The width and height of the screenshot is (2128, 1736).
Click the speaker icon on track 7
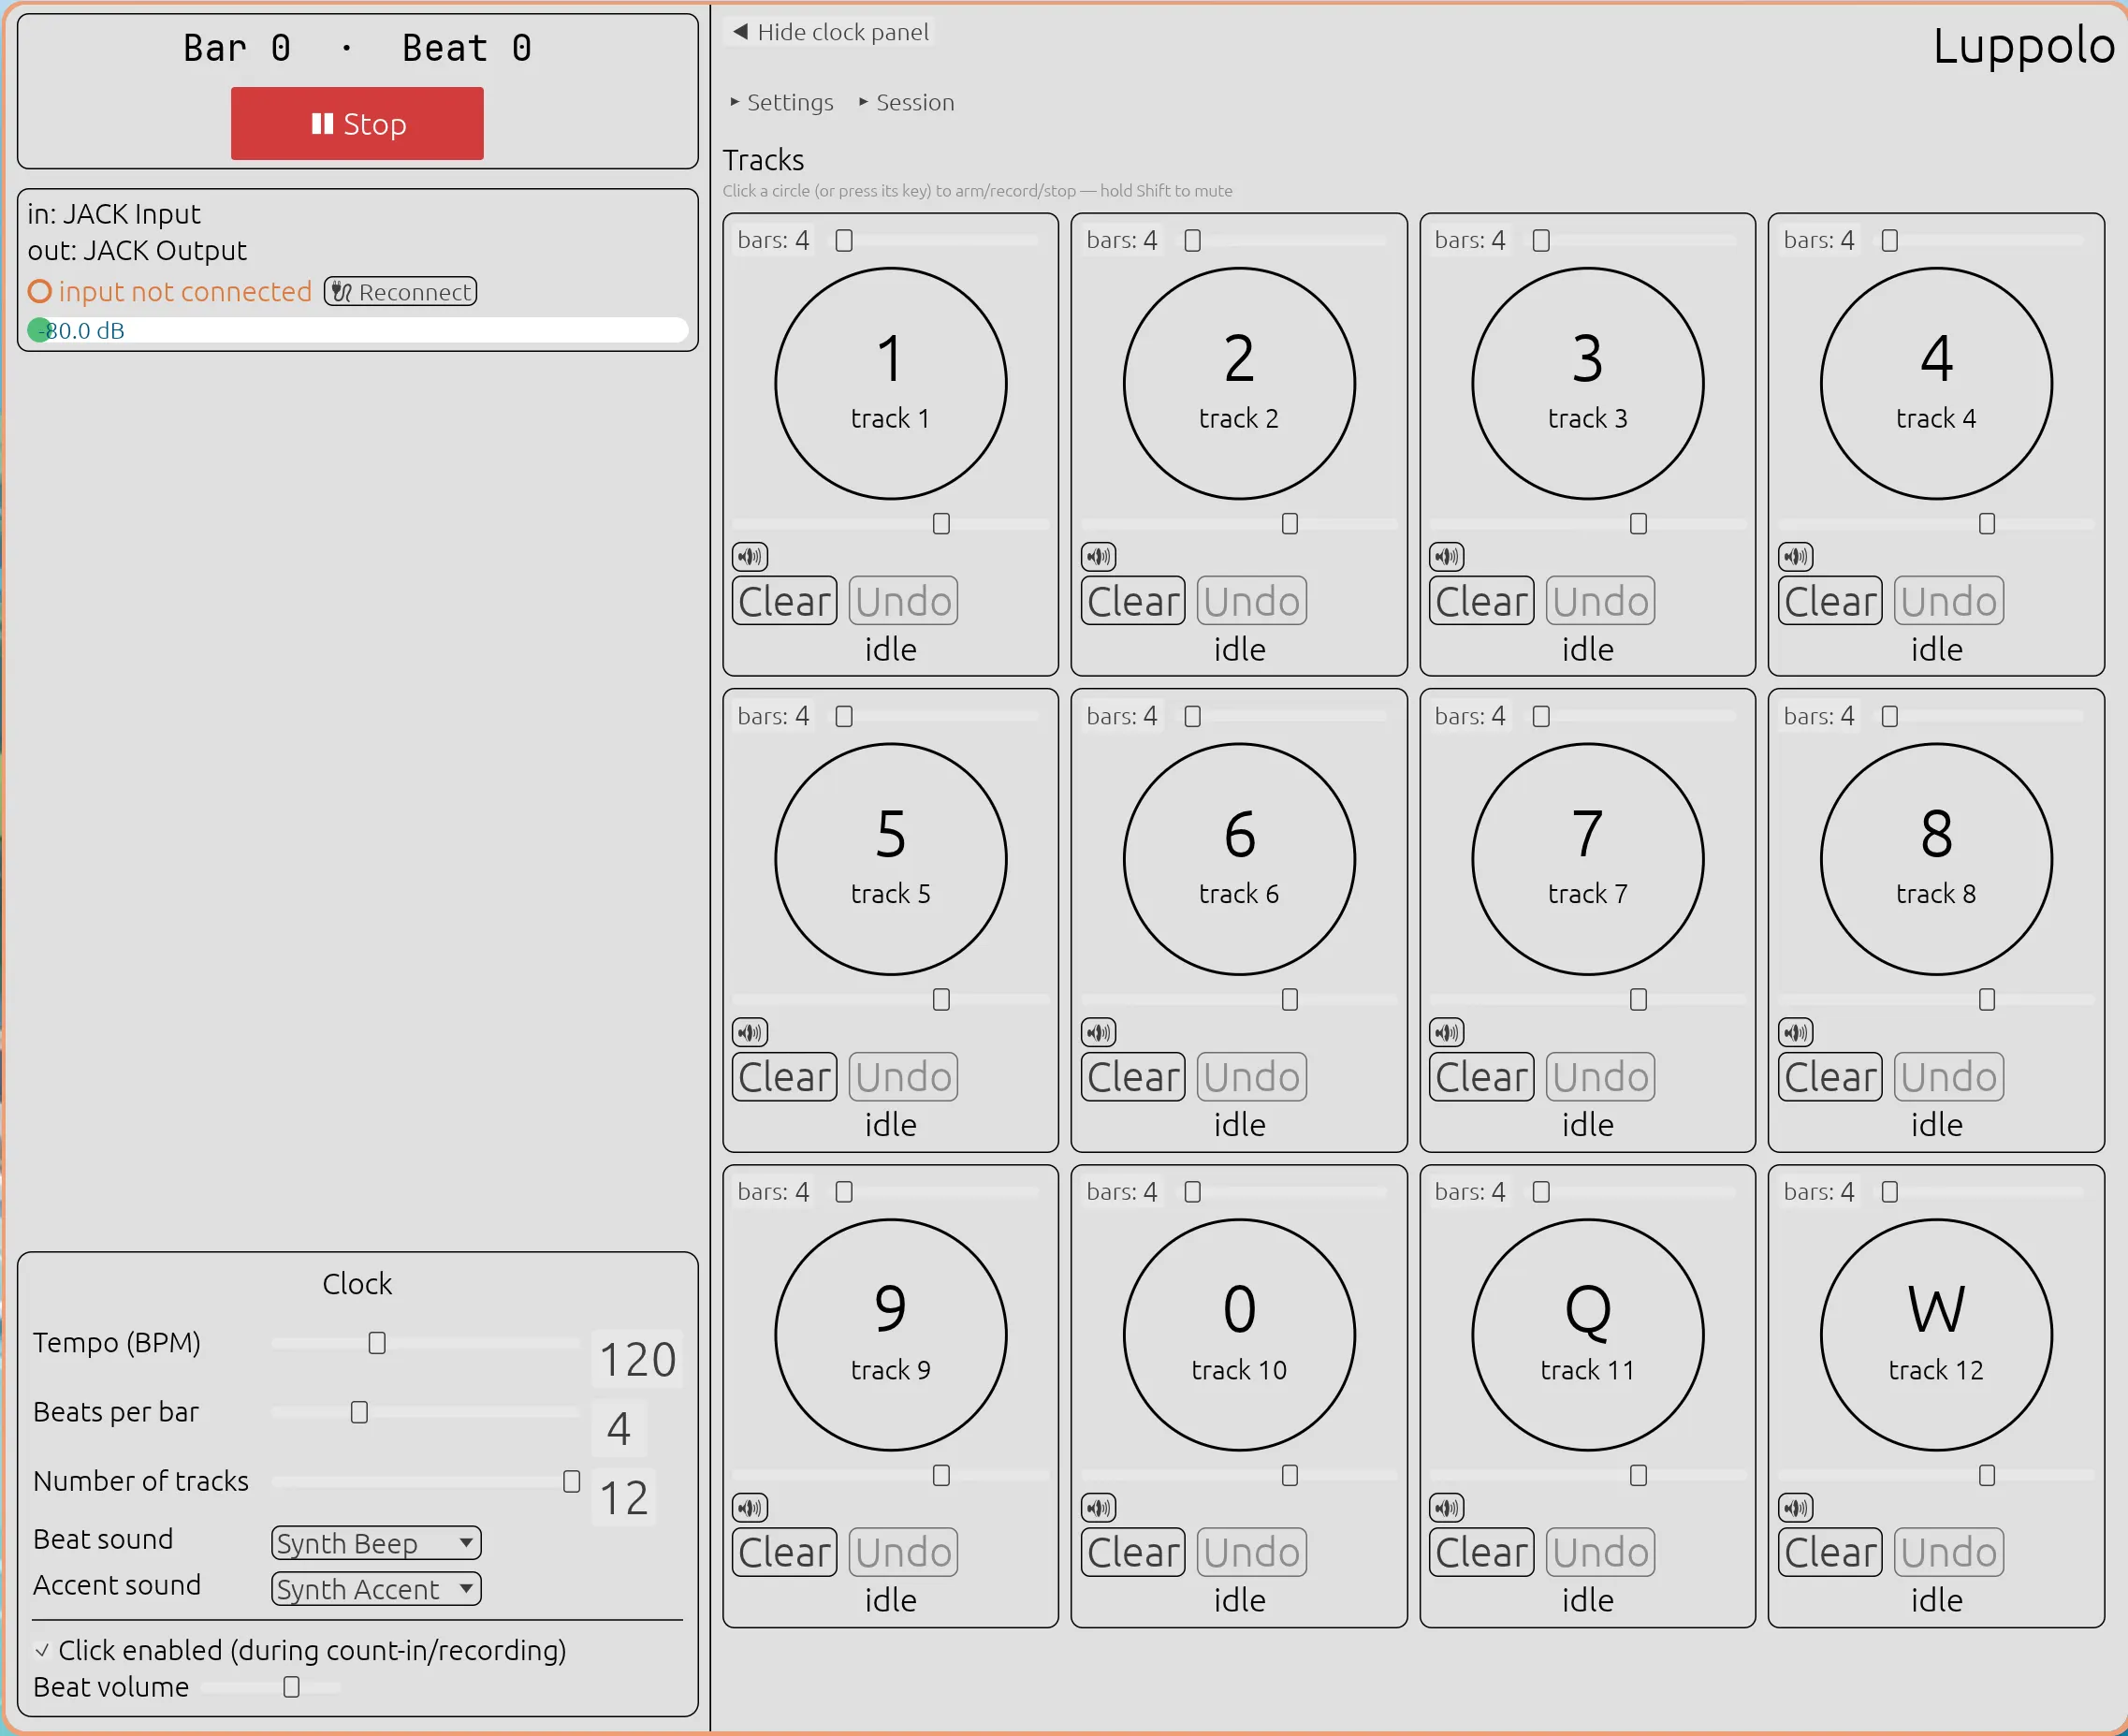[1447, 1032]
